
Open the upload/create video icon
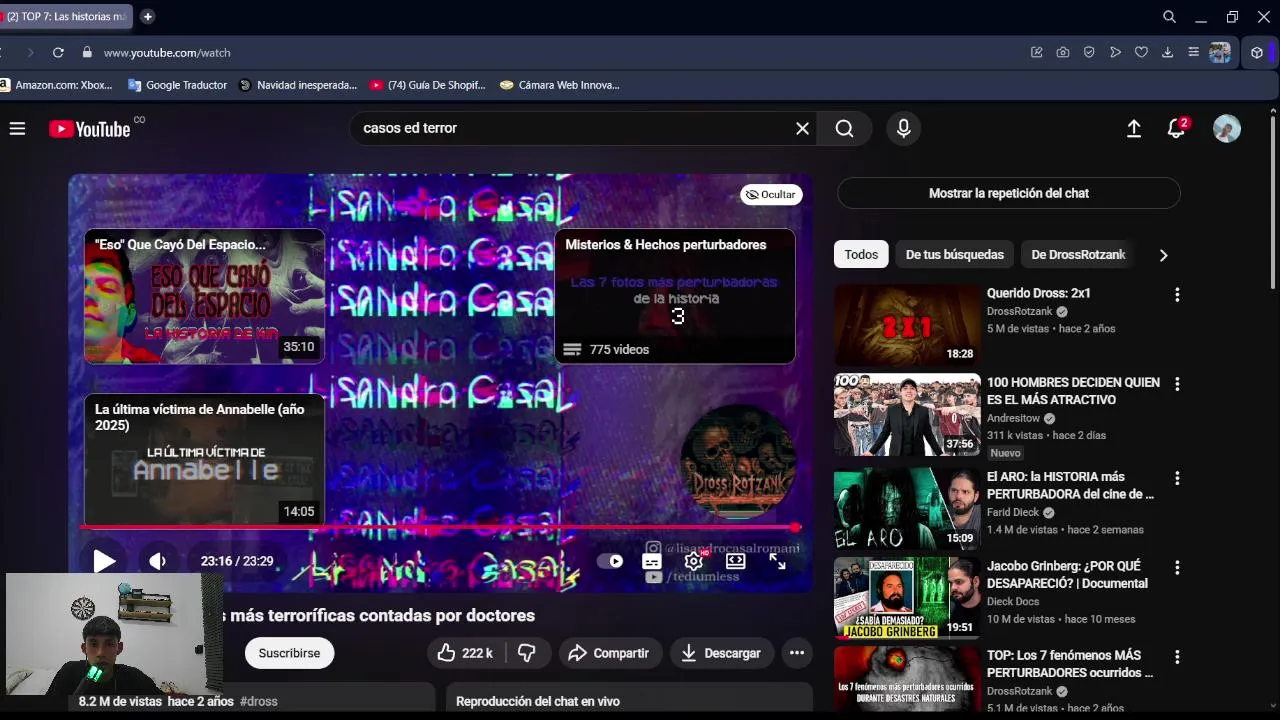(1134, 128)
